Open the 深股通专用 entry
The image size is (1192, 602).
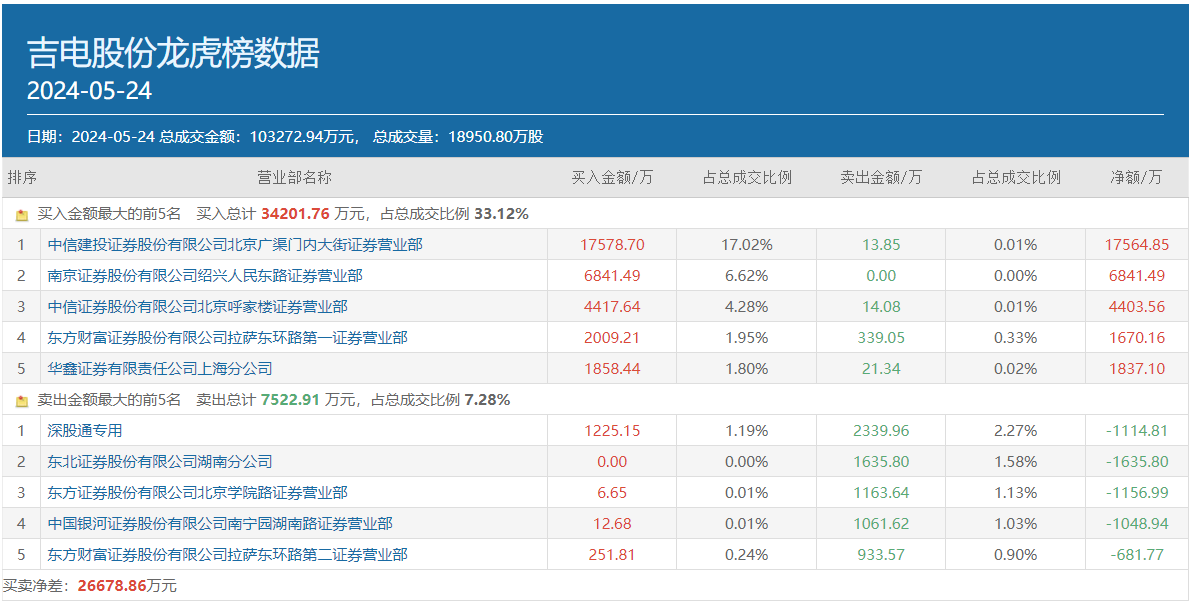pyautogui.click(x=85, y=431)
